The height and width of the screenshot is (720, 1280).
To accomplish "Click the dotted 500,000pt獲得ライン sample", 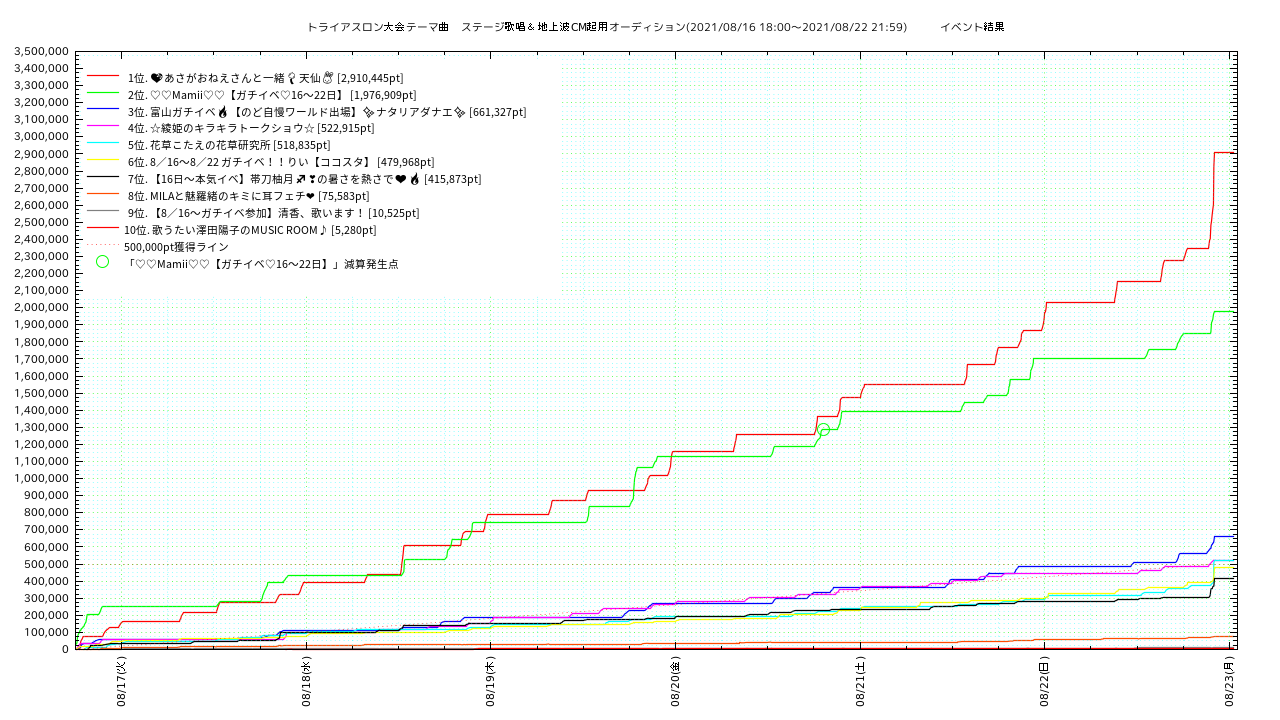I will 103,246.
